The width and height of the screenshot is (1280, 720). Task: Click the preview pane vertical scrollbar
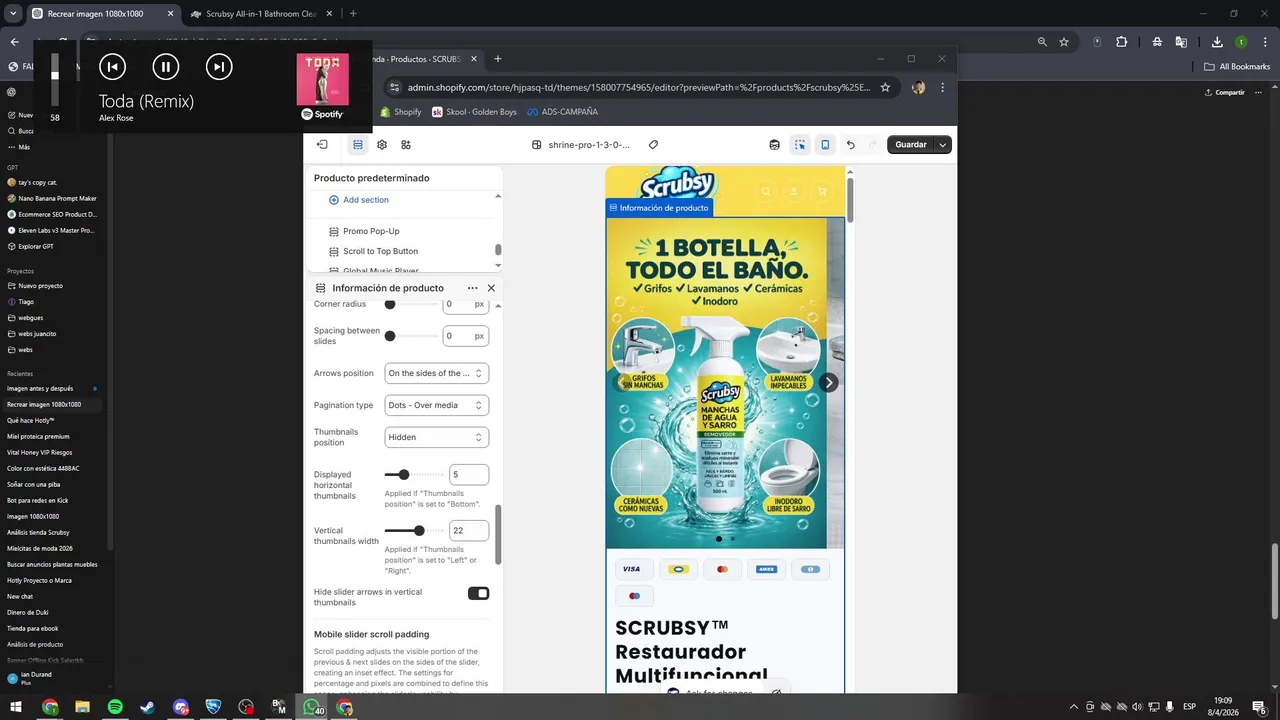850,198
